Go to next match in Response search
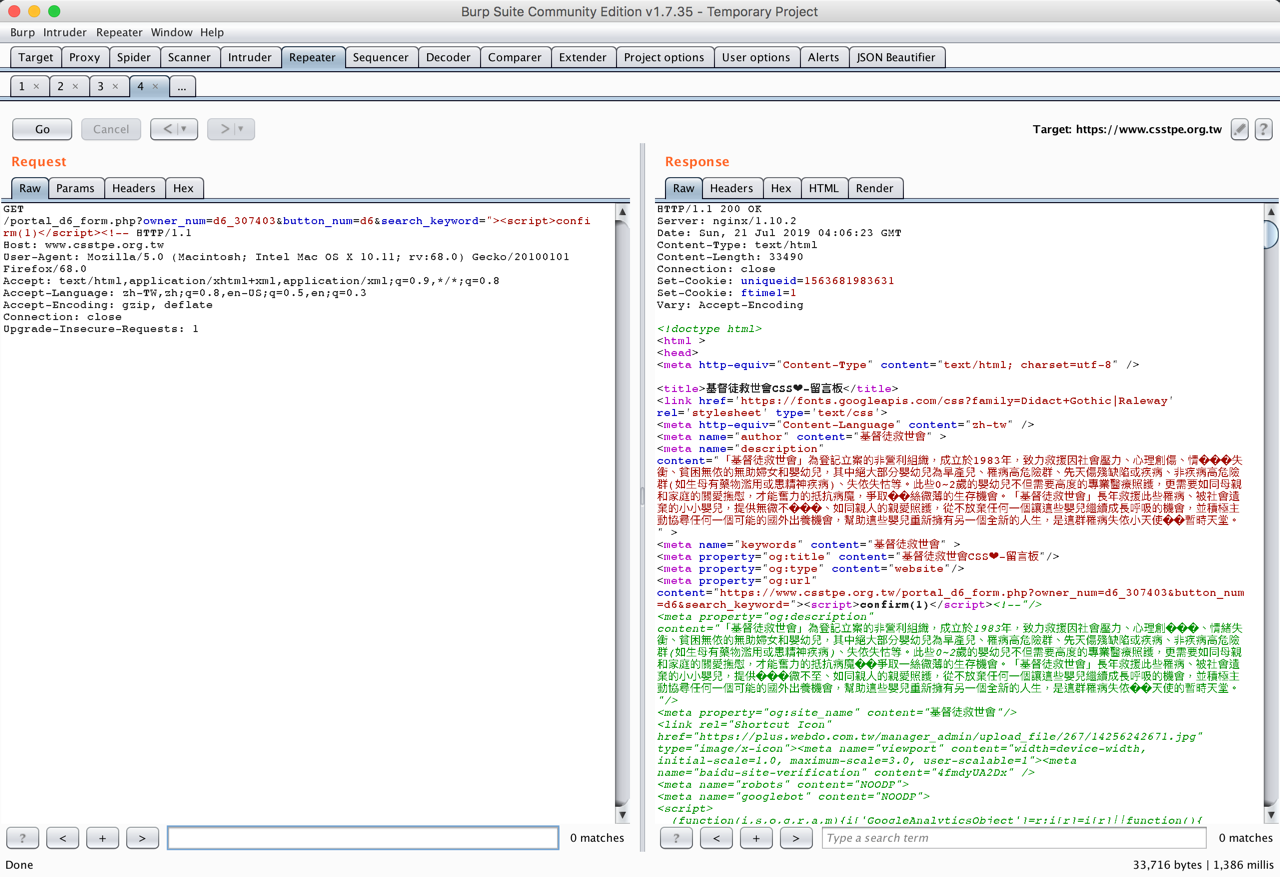Image resolution: width=1280 pixels, height=877 pixels. point(796,838)
